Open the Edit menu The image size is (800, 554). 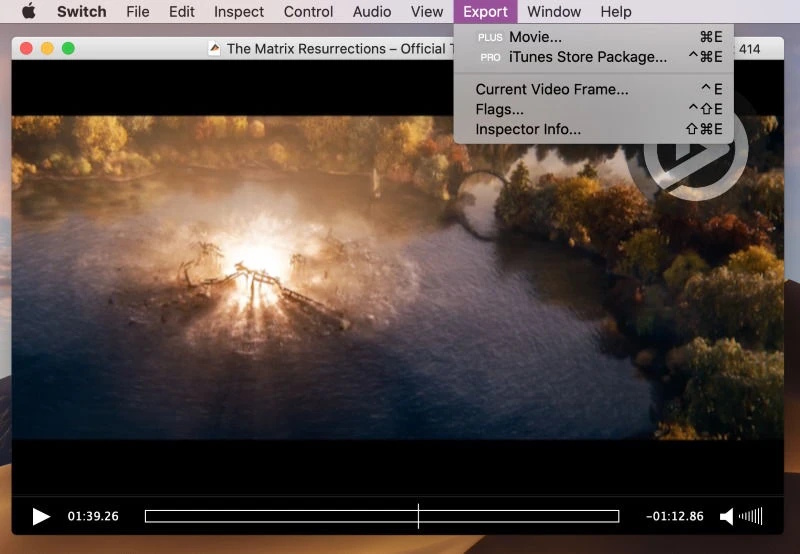point(182,11)
